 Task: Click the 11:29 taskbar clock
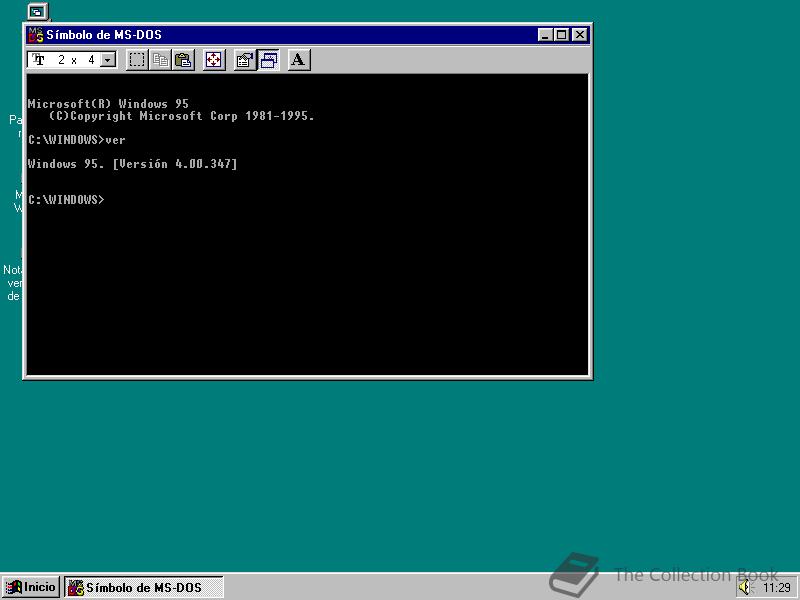(x=777, y=588)
